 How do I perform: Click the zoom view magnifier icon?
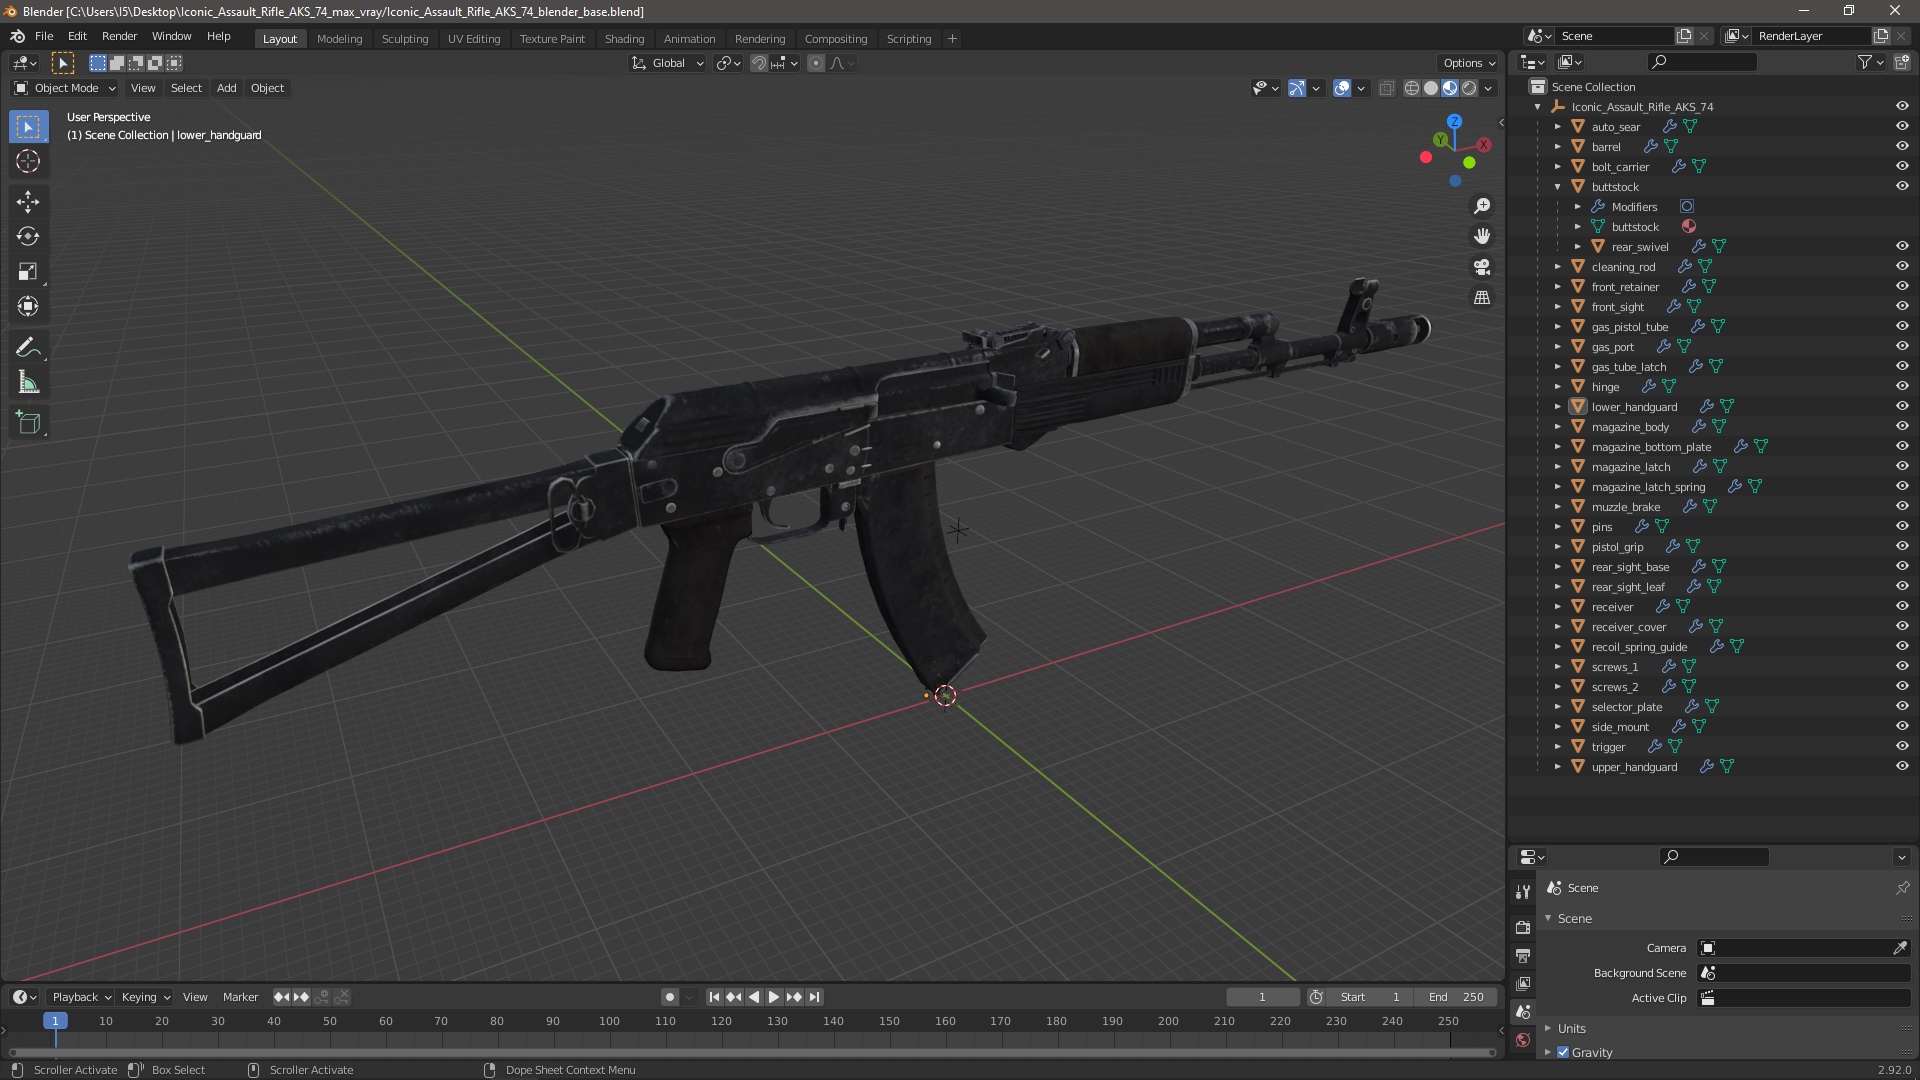pyautogui.click(x=1482, y=206)
